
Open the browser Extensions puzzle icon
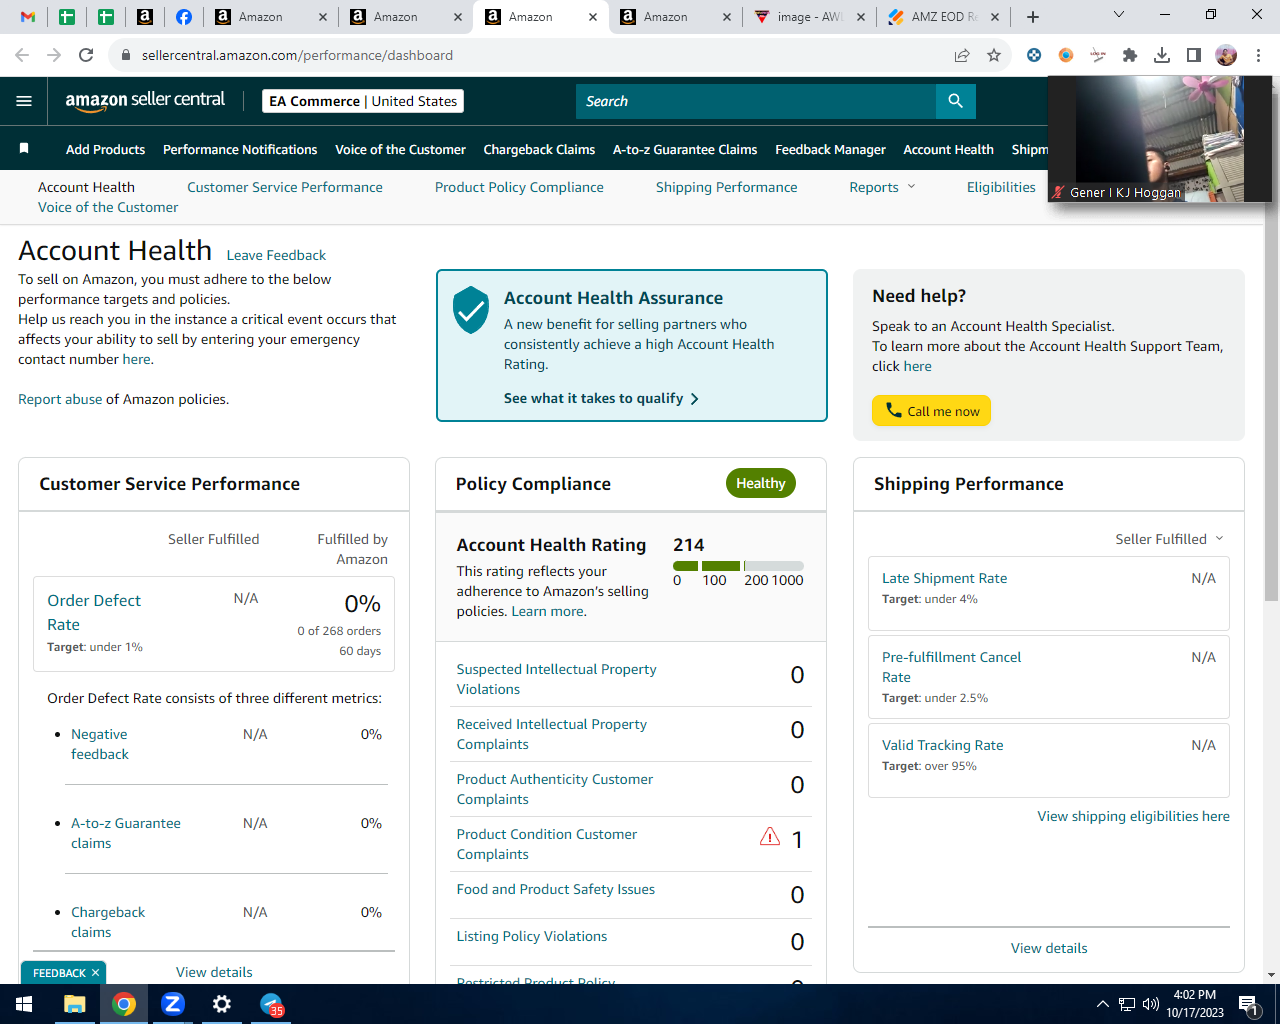point(1130,55)
